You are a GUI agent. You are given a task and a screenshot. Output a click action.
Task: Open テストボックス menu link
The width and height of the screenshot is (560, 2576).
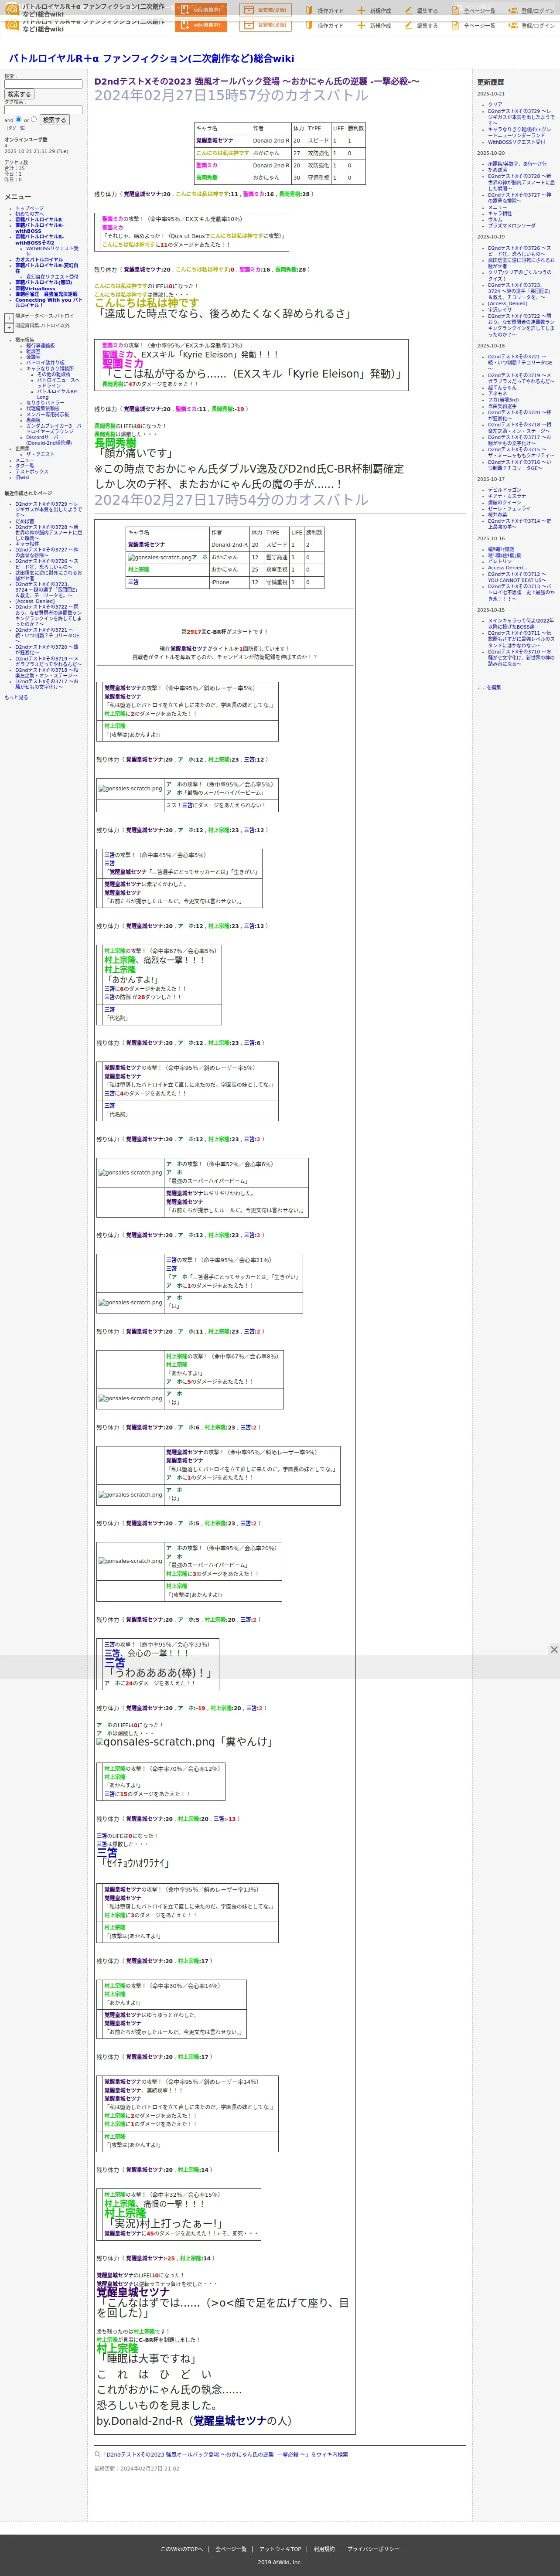coord(31,472)
